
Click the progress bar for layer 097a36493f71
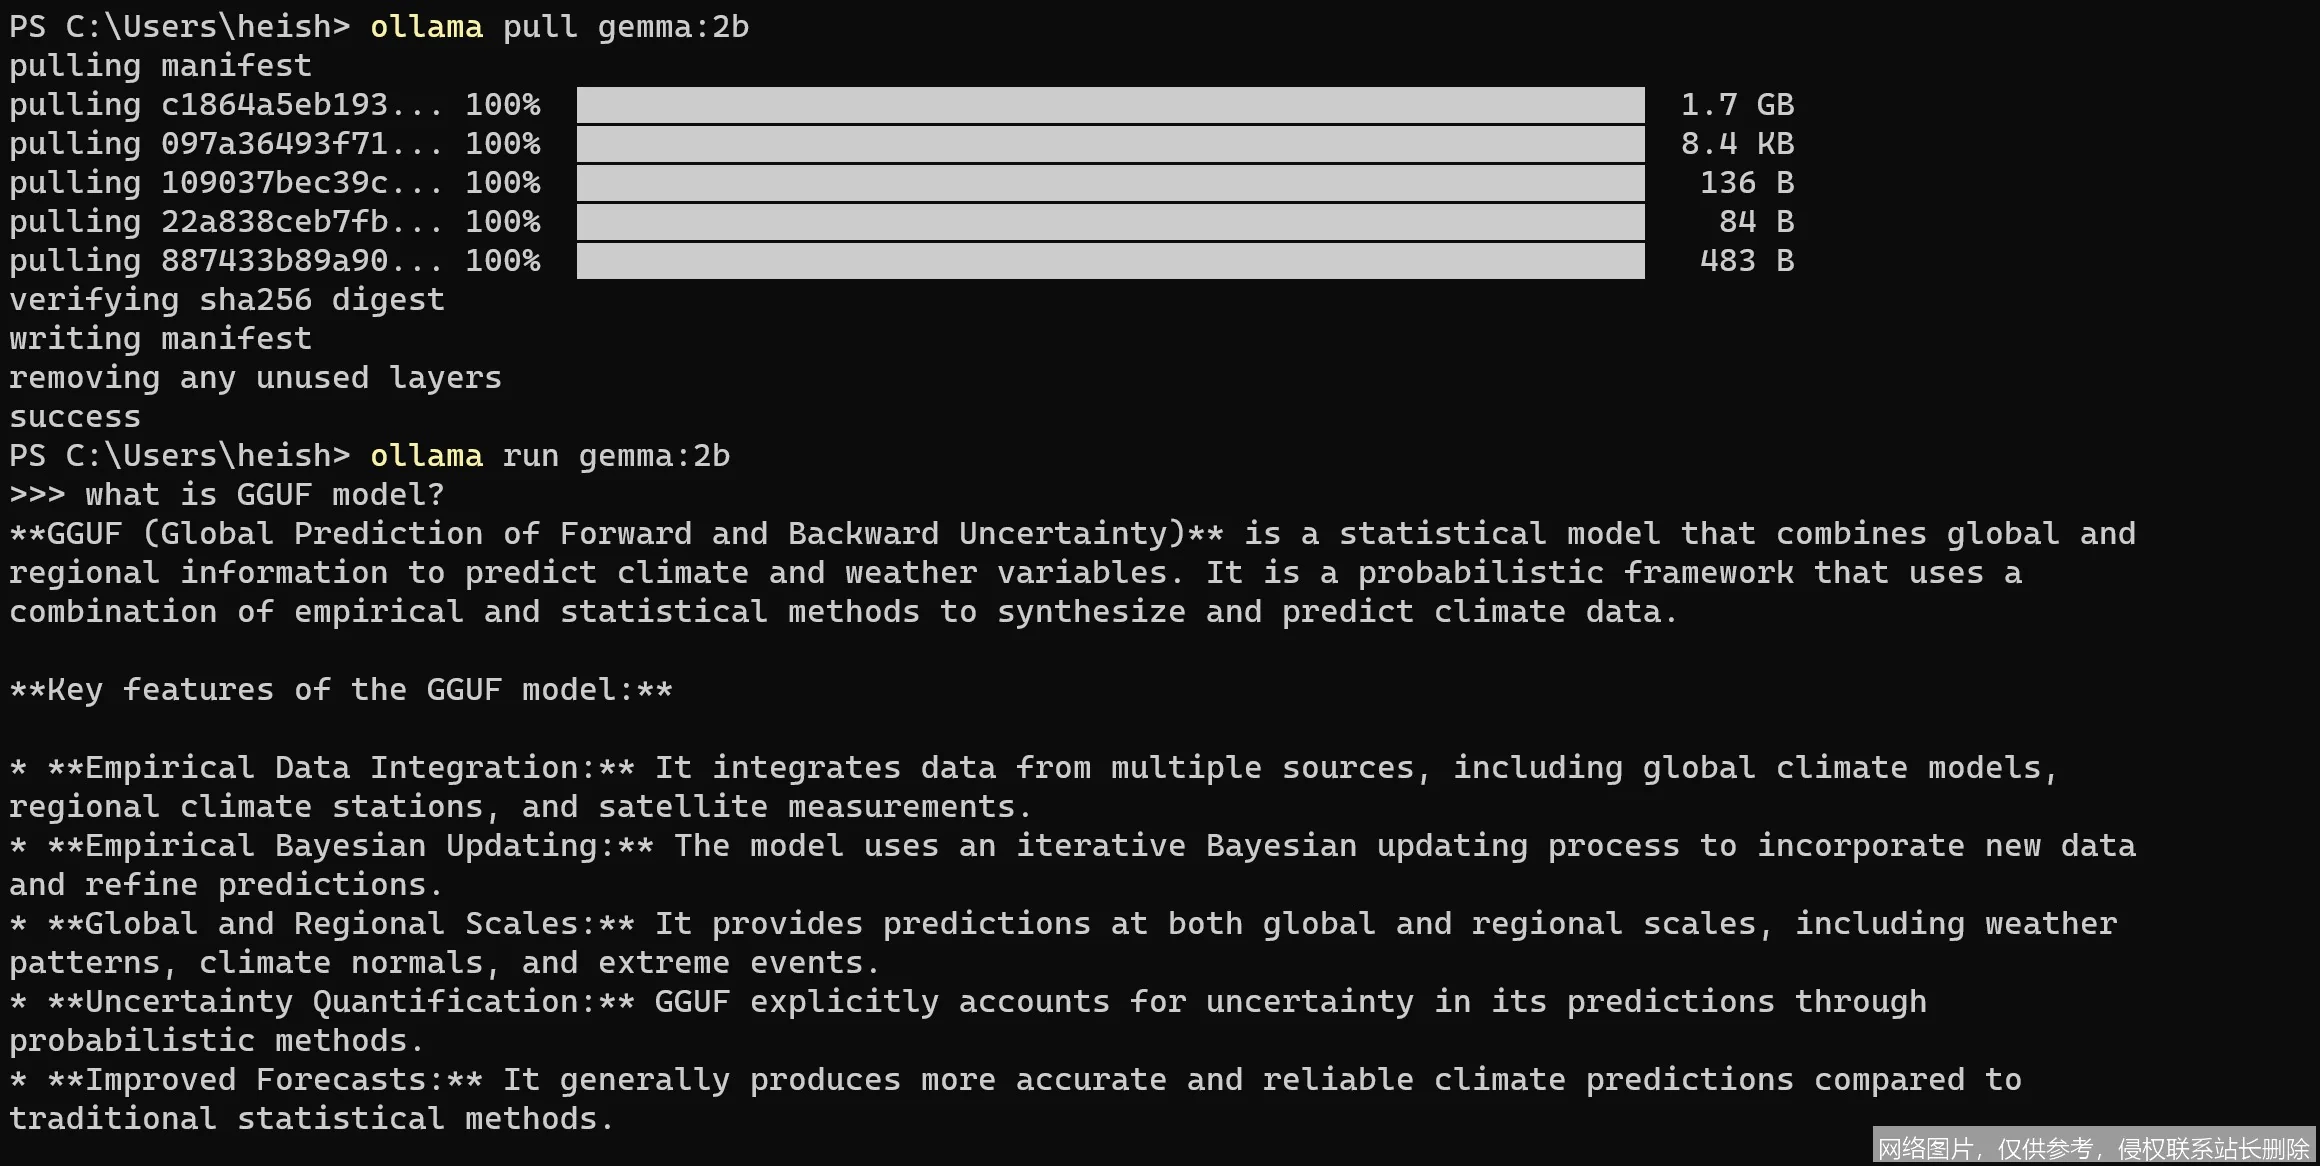[1110, 144]
